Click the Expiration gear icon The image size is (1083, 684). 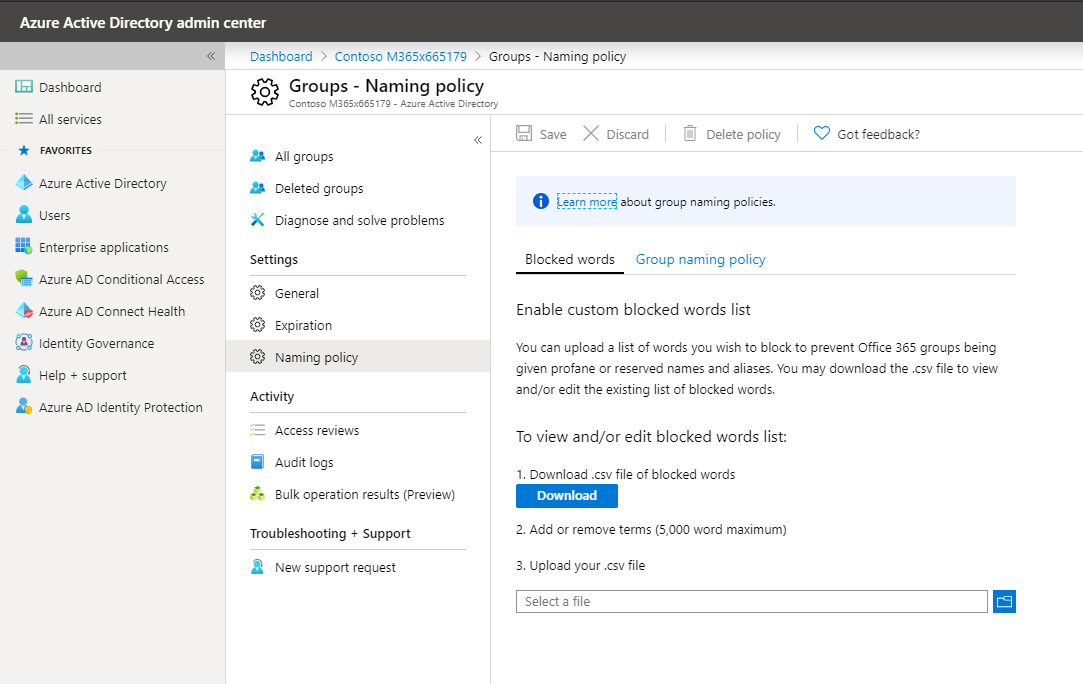coord(258,325)
